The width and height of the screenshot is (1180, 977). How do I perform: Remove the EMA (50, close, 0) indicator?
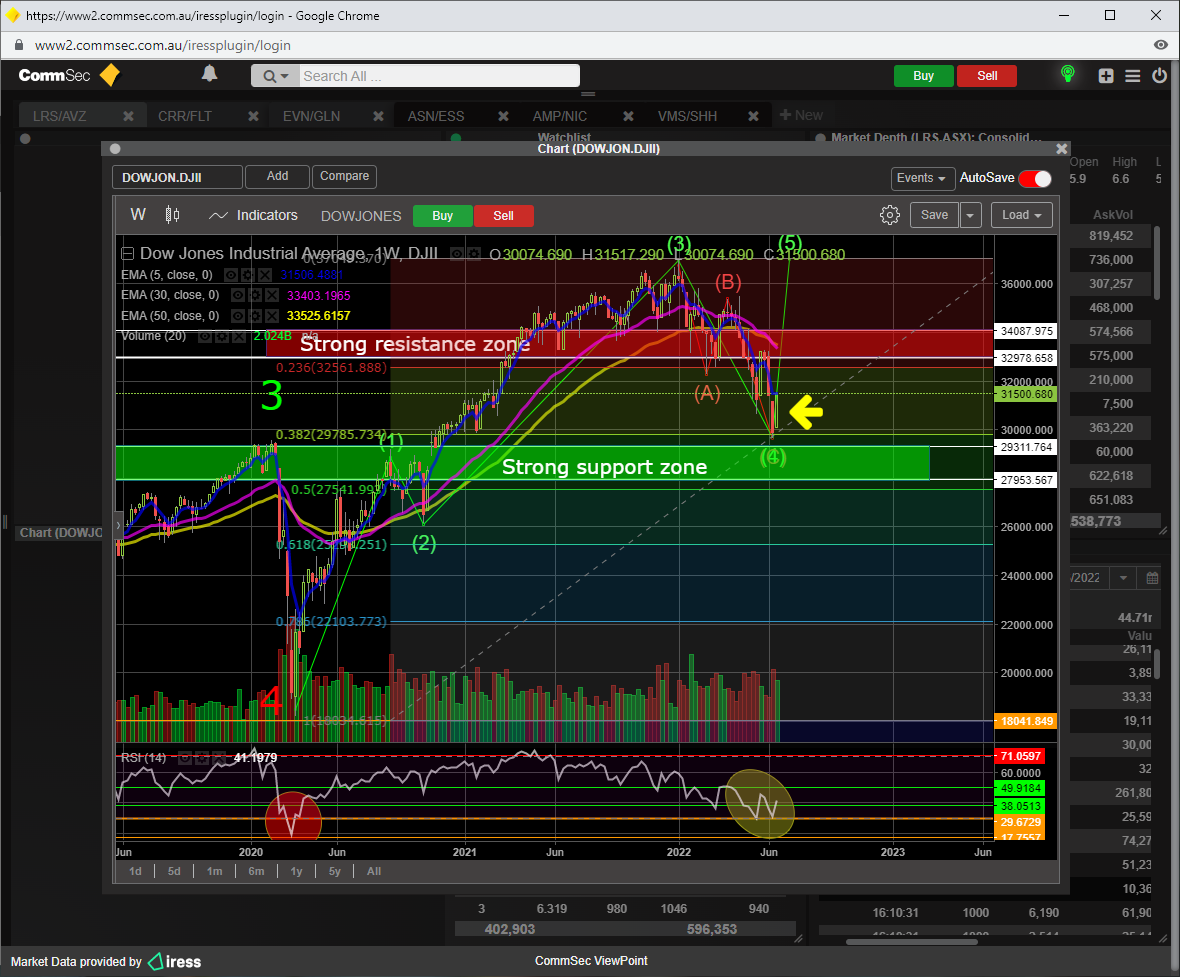tap(272, 316)
